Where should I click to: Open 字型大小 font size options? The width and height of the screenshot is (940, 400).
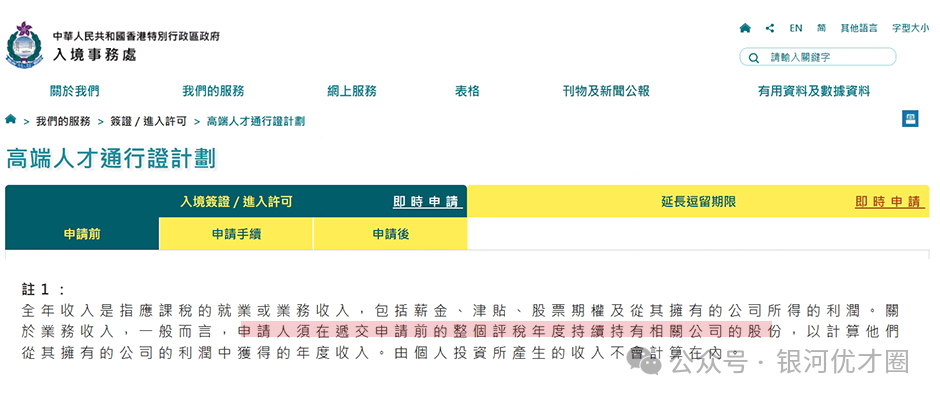[910, 28]
